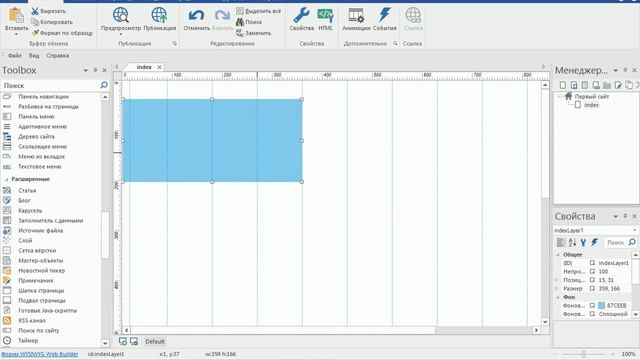
Task: Open the Toolbox panel dropdown arrow
Action: [86, 71]
